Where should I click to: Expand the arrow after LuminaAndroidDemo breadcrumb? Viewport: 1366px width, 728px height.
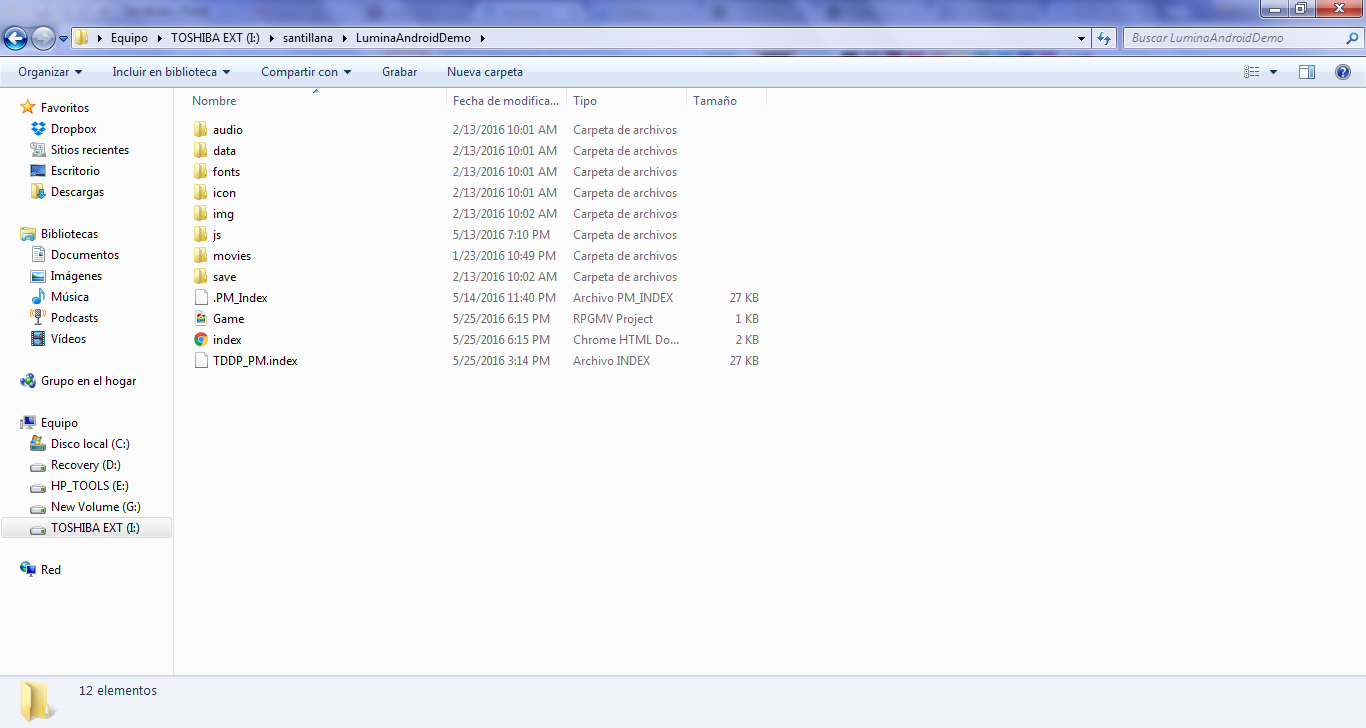pos(482,38)
